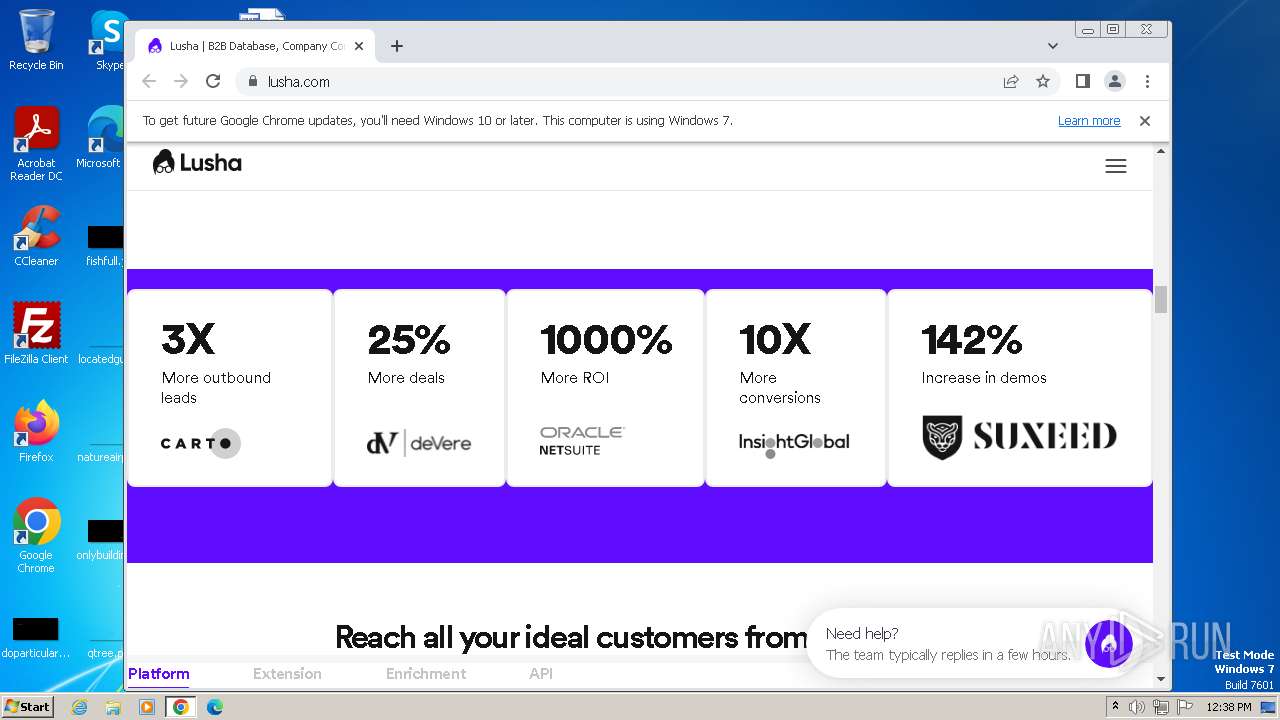Screen dimensions: 1280x720
Task: Open the tab search dropdown
Action: click(x=1052, y=46)
